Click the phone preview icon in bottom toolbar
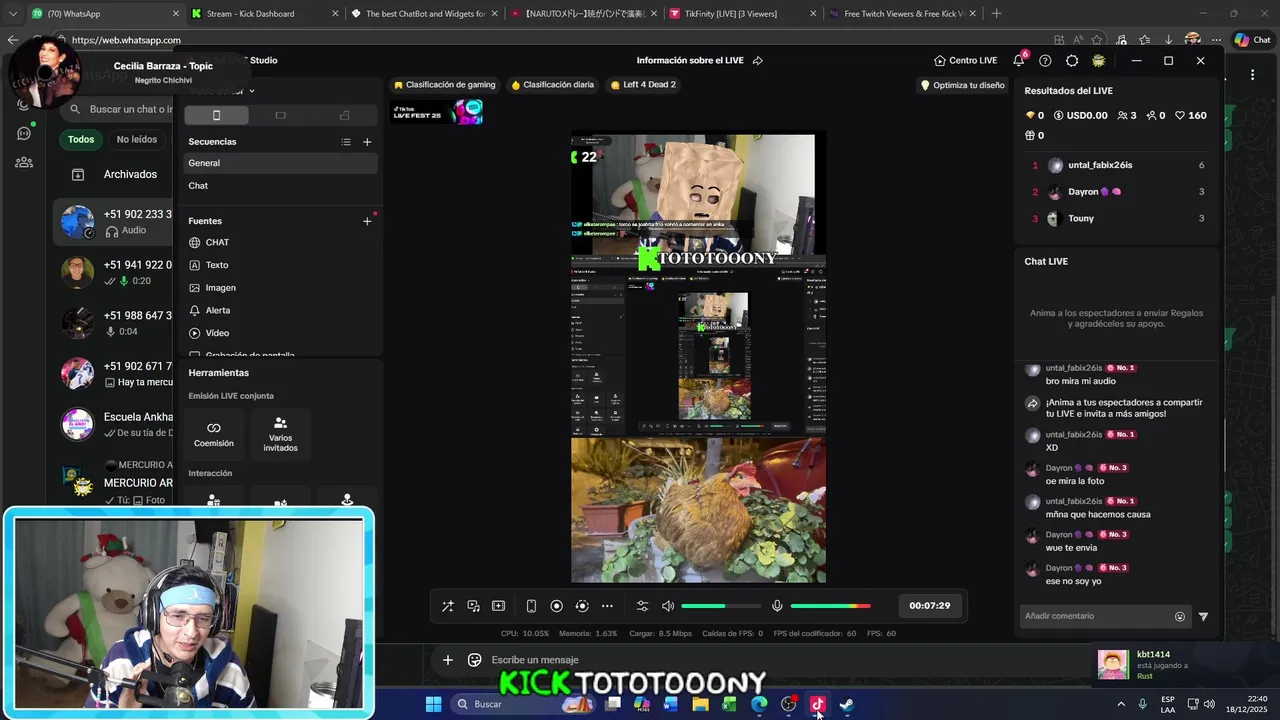 [x=531, y=606]
